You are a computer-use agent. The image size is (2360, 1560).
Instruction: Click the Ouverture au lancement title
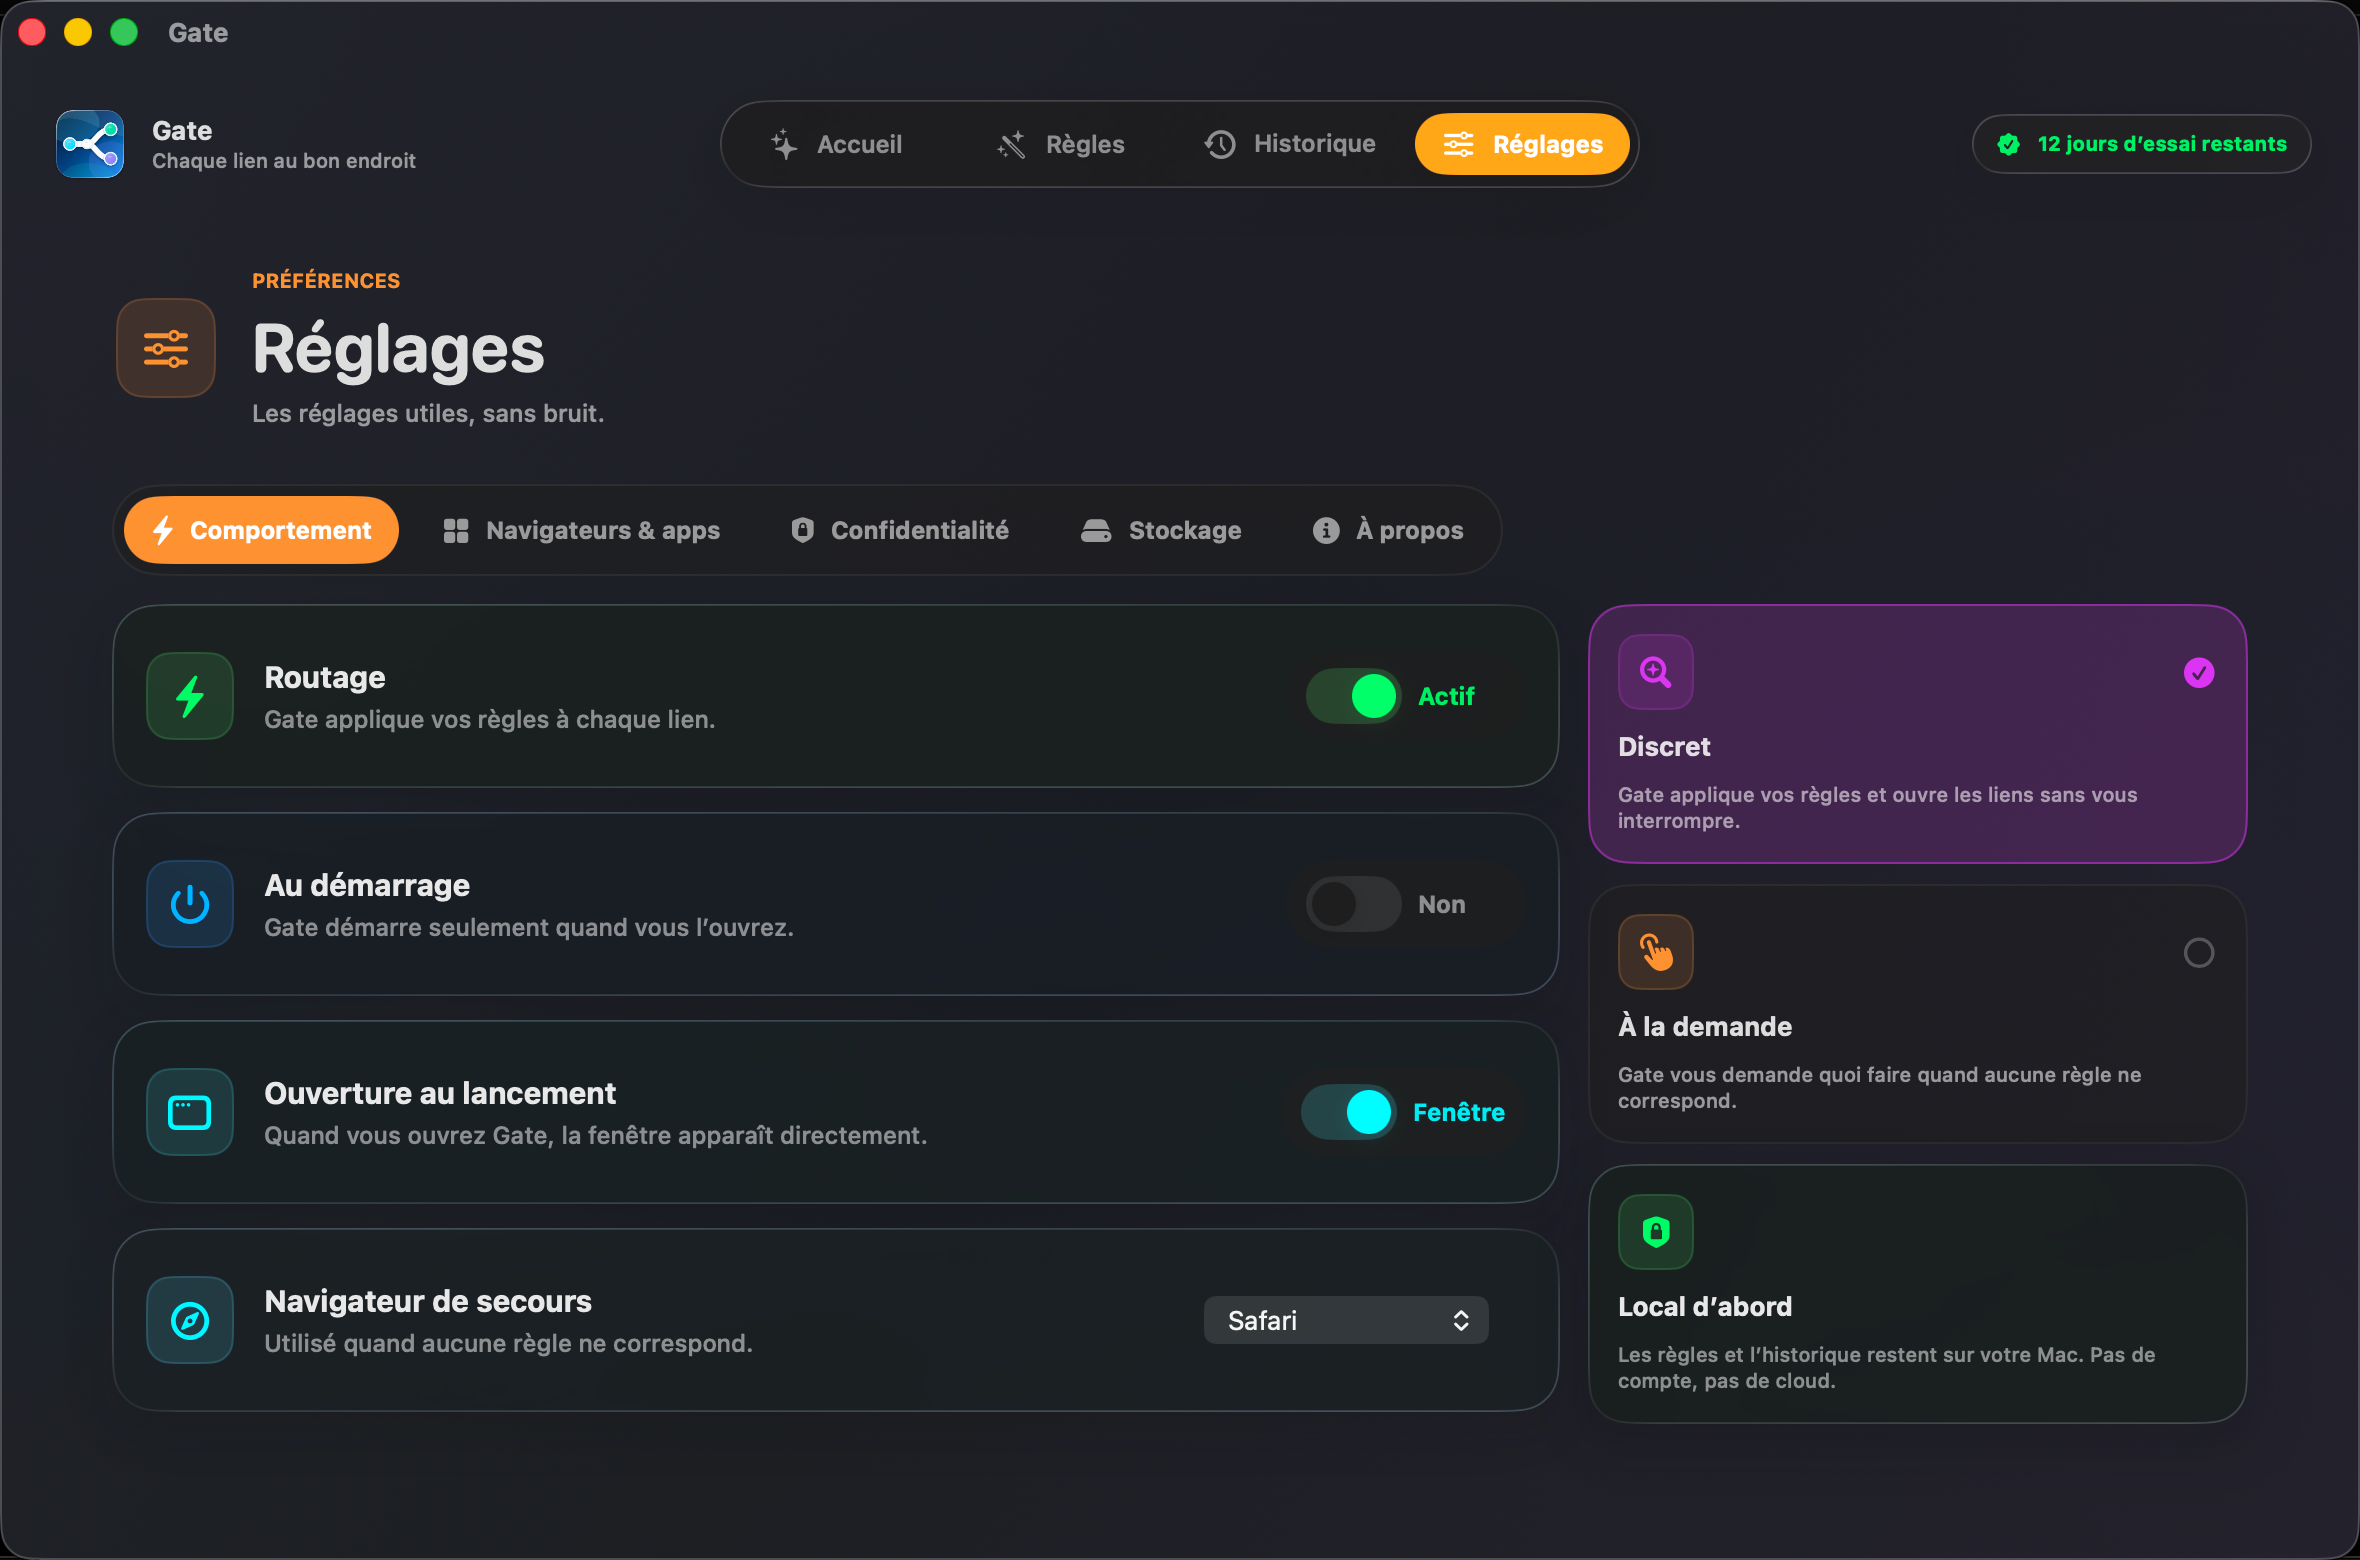coord(440,1093)
